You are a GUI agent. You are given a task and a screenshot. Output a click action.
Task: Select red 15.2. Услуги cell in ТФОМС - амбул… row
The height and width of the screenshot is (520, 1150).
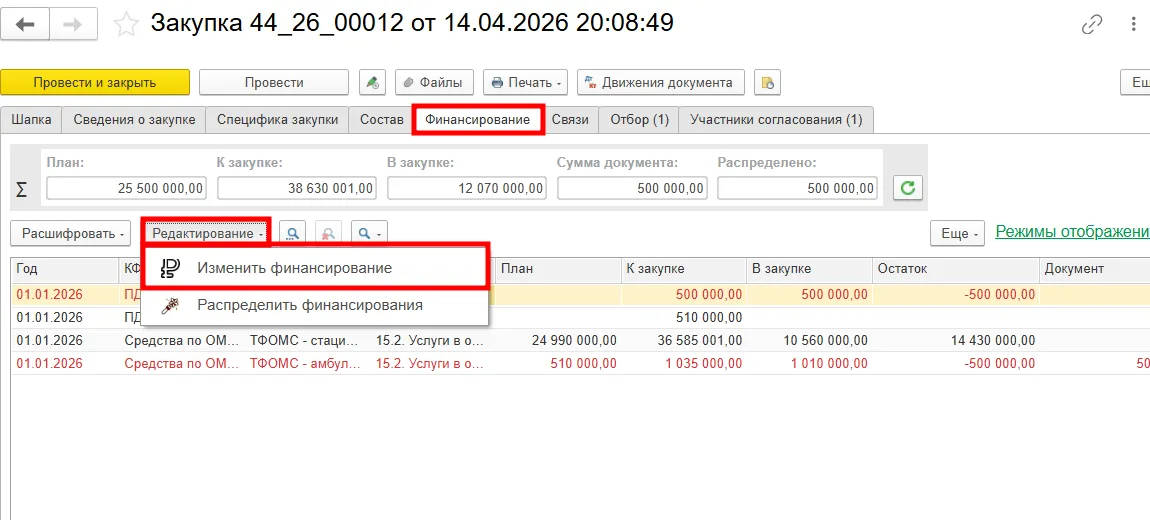click(x=433, y=363)
